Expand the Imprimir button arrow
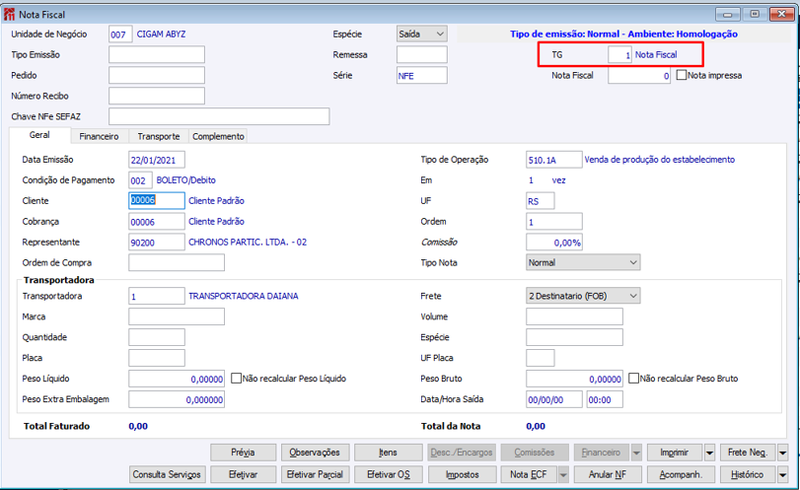The image size is (800, 490). tap(709, 452)
